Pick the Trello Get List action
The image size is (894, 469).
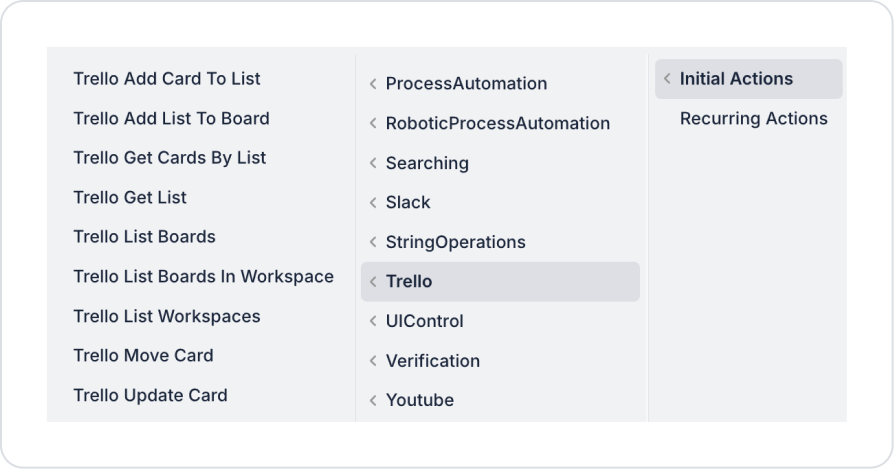(x=130, y=197)
